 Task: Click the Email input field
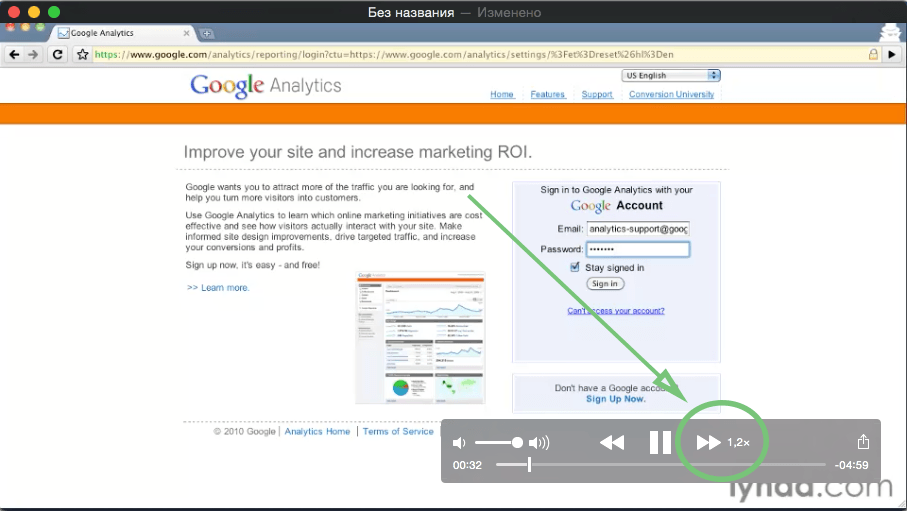coord(638,229)
